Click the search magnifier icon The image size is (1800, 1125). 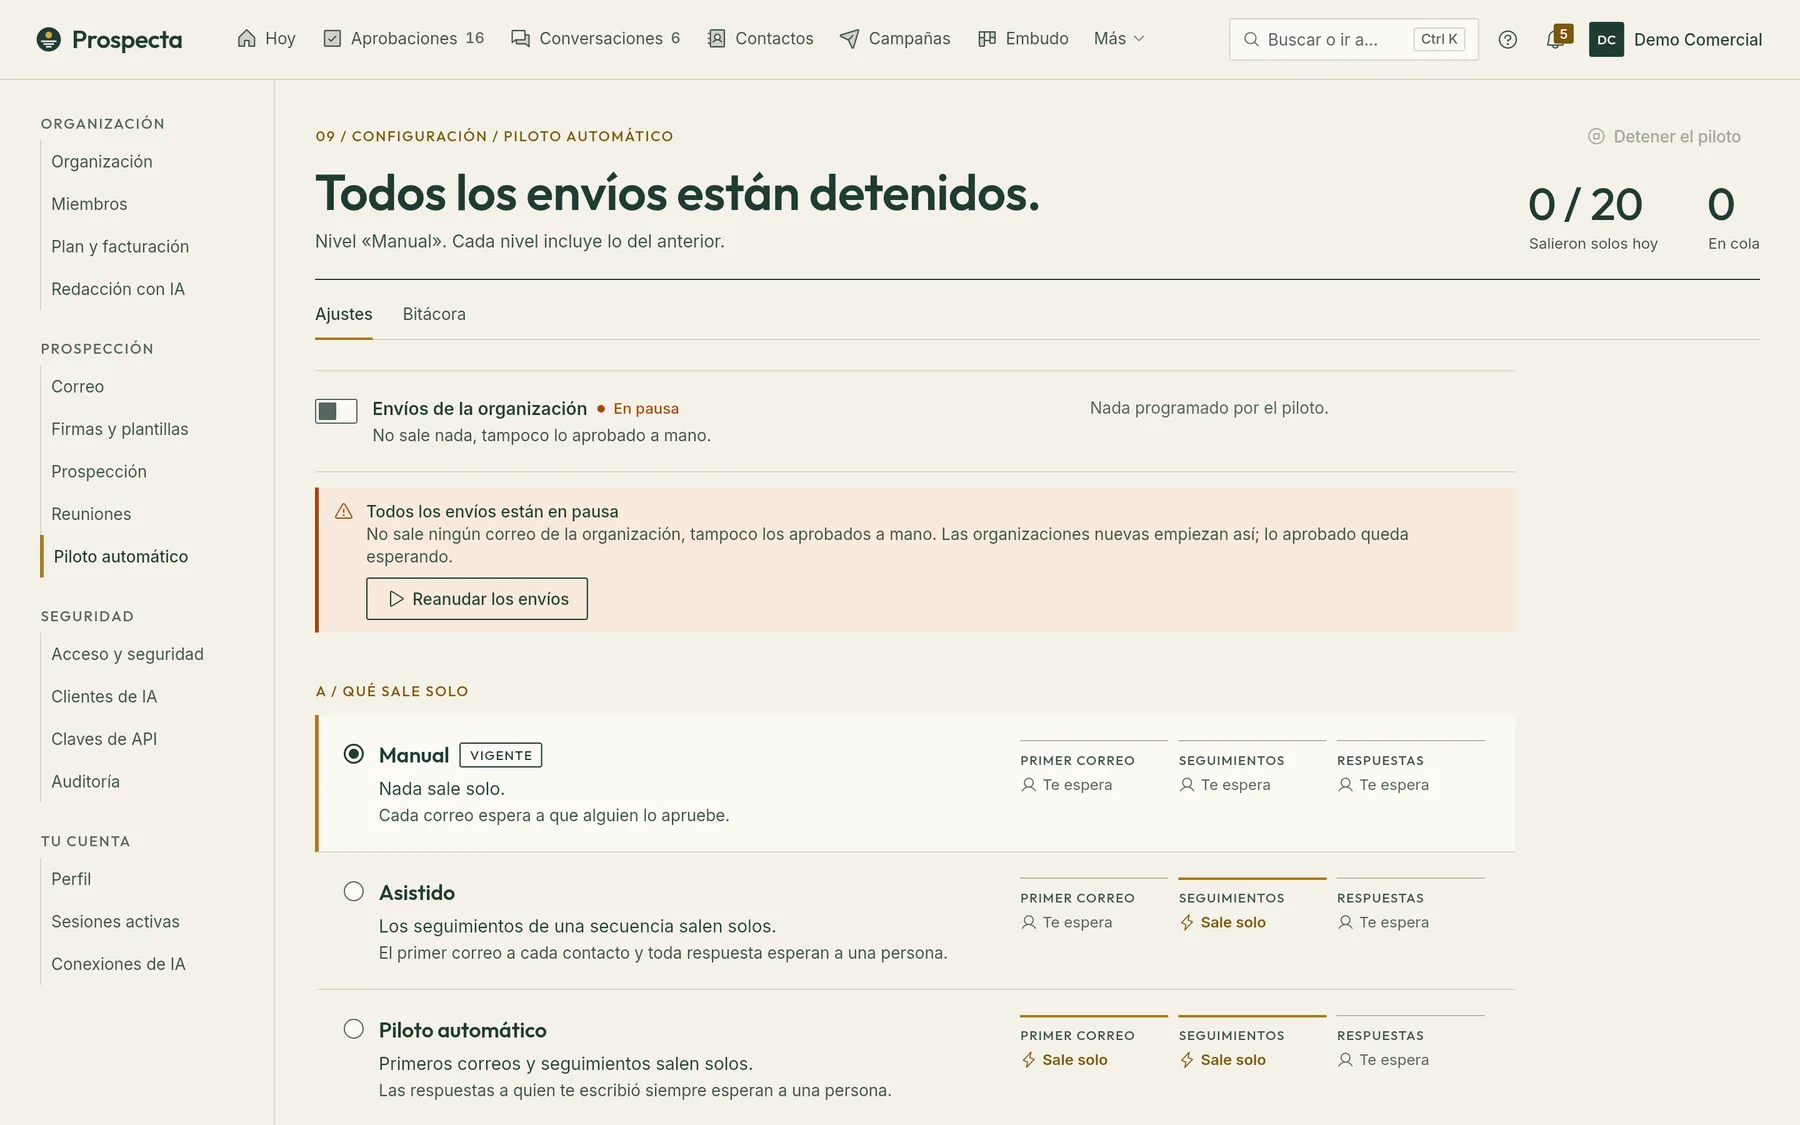(x=1251, y=39)
